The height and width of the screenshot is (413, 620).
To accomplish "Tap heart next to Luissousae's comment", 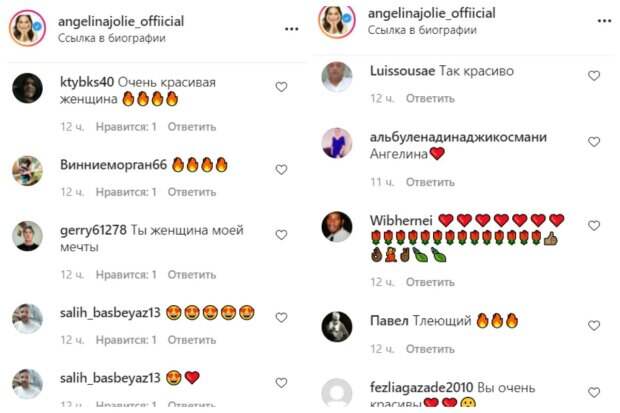I will coord(594,75).
